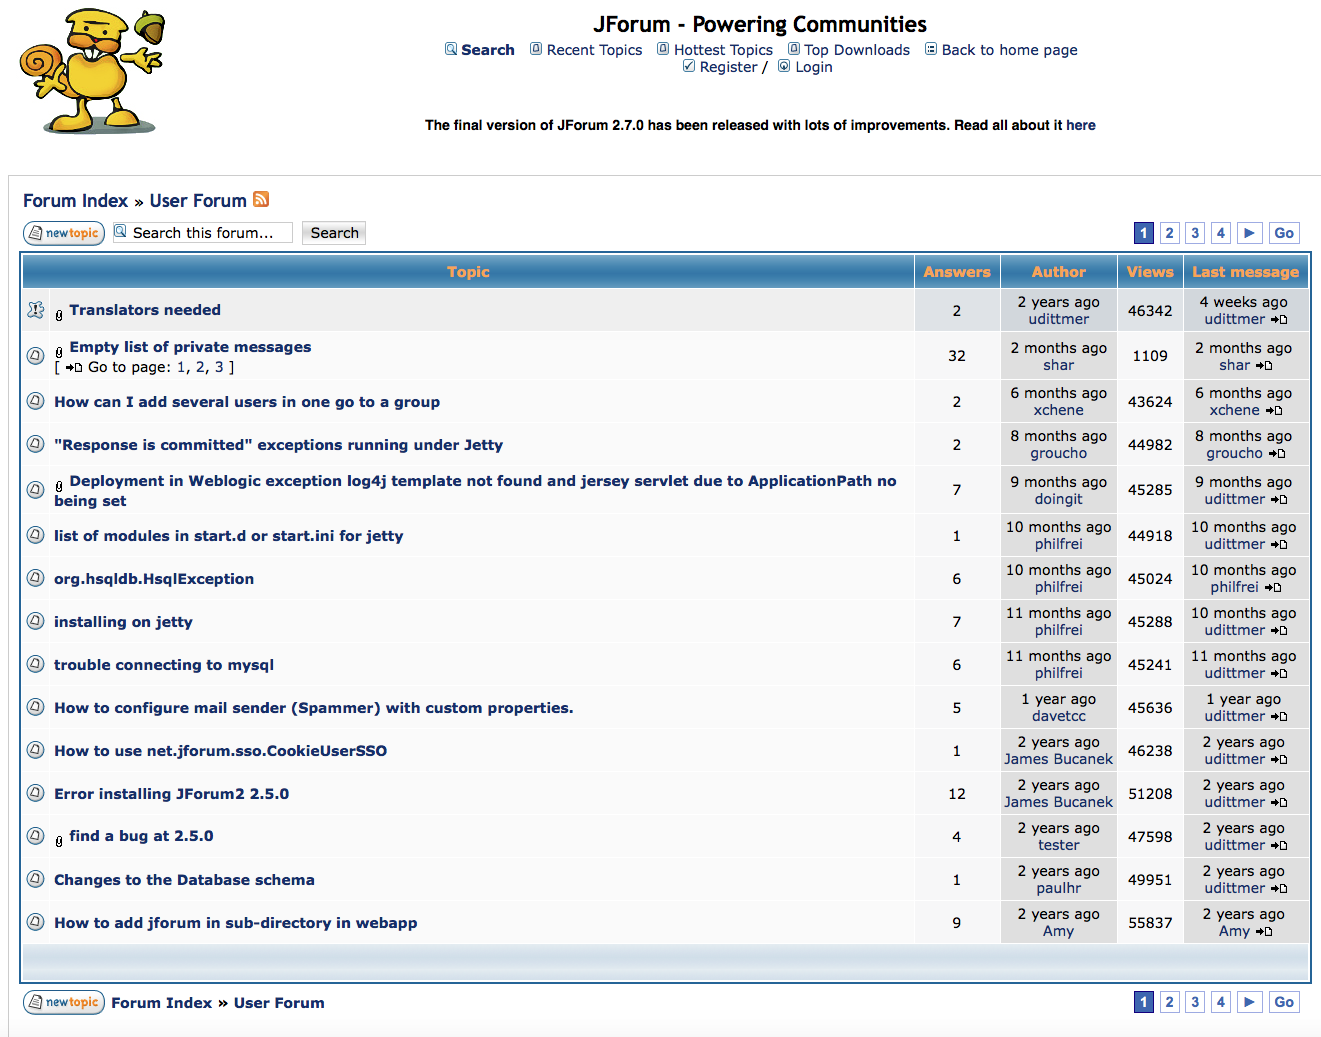Go to page 4 in top pagination
This screenshot has width=1321, height=1037.
pyautogui.click(x=1220, y=233)
